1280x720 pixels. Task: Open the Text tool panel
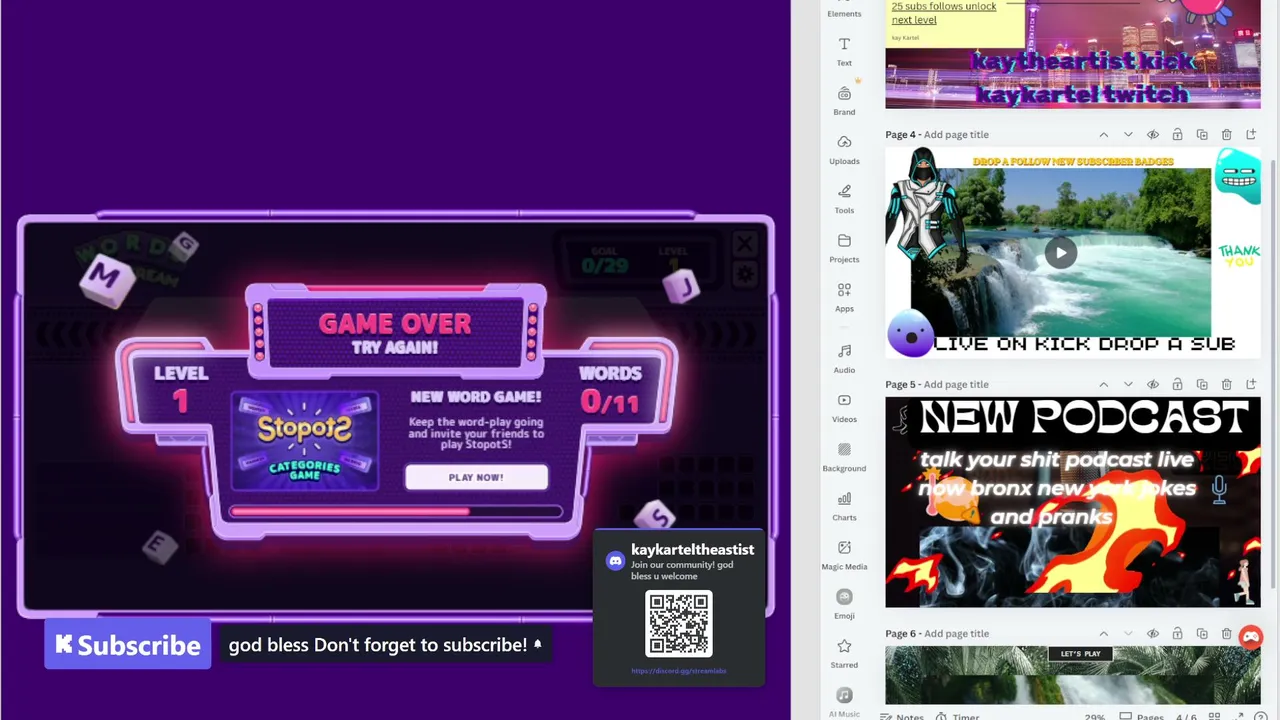(844, 51)
